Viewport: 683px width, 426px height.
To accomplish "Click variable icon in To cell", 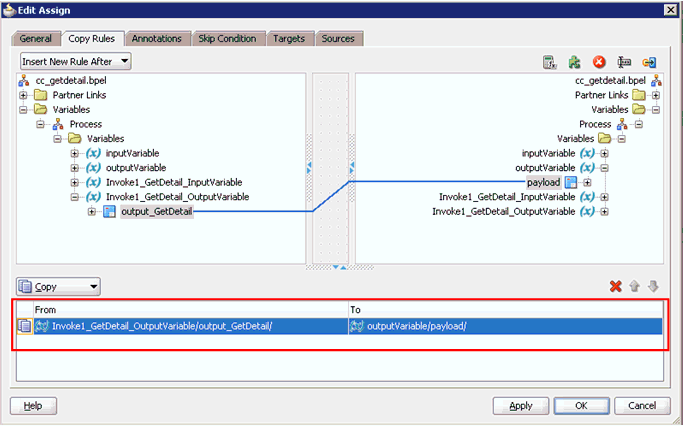I will pos(357,326).
